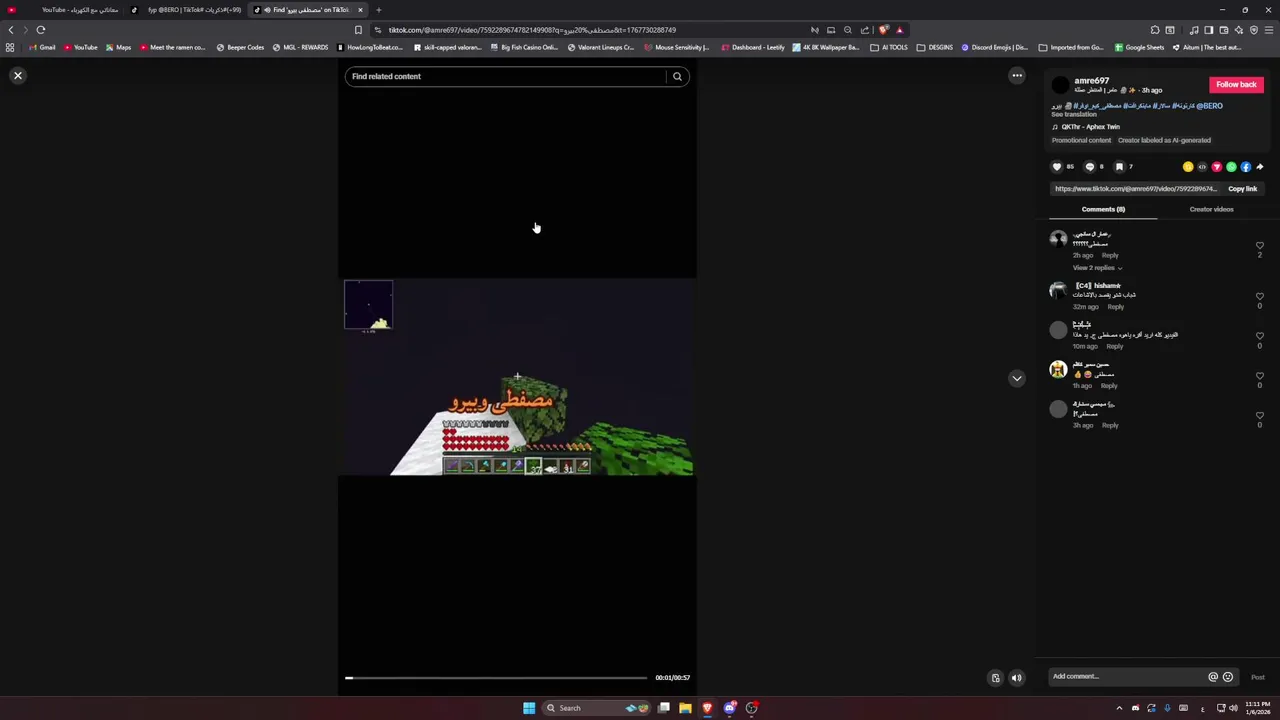Viewport: 1280px width, 720px height.
Task: Reply to the 10m ago comment
Action: tap(1115, 346)
